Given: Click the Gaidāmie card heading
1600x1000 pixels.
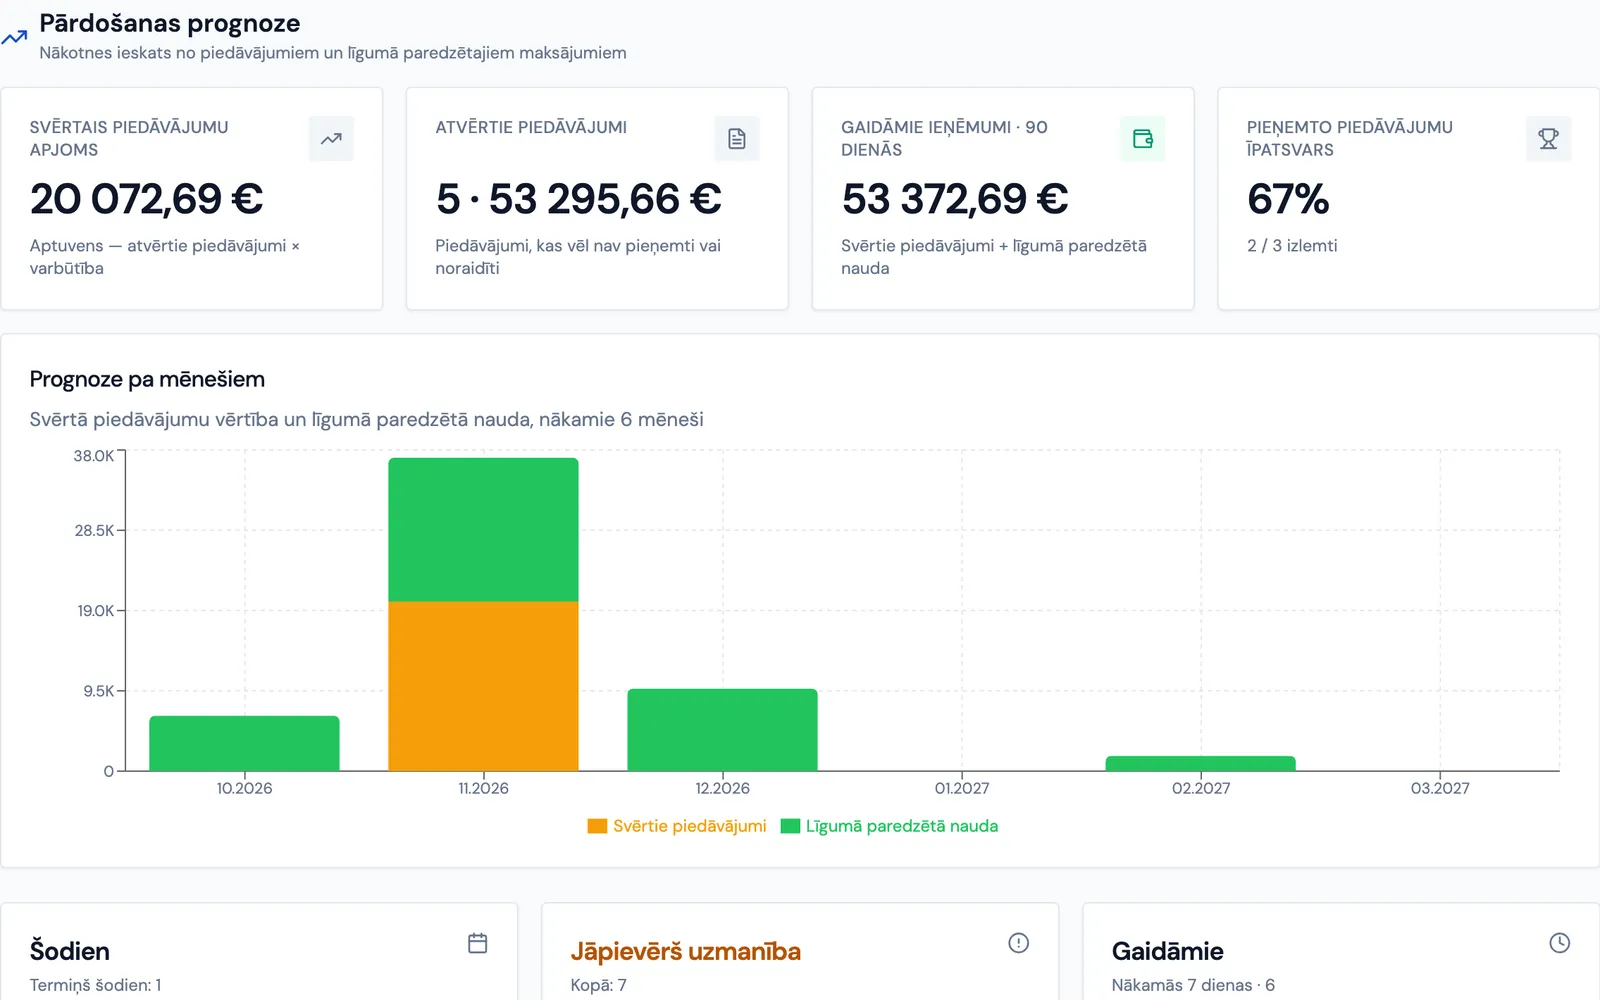Looking at the screenshot, I should point(1168,951).
